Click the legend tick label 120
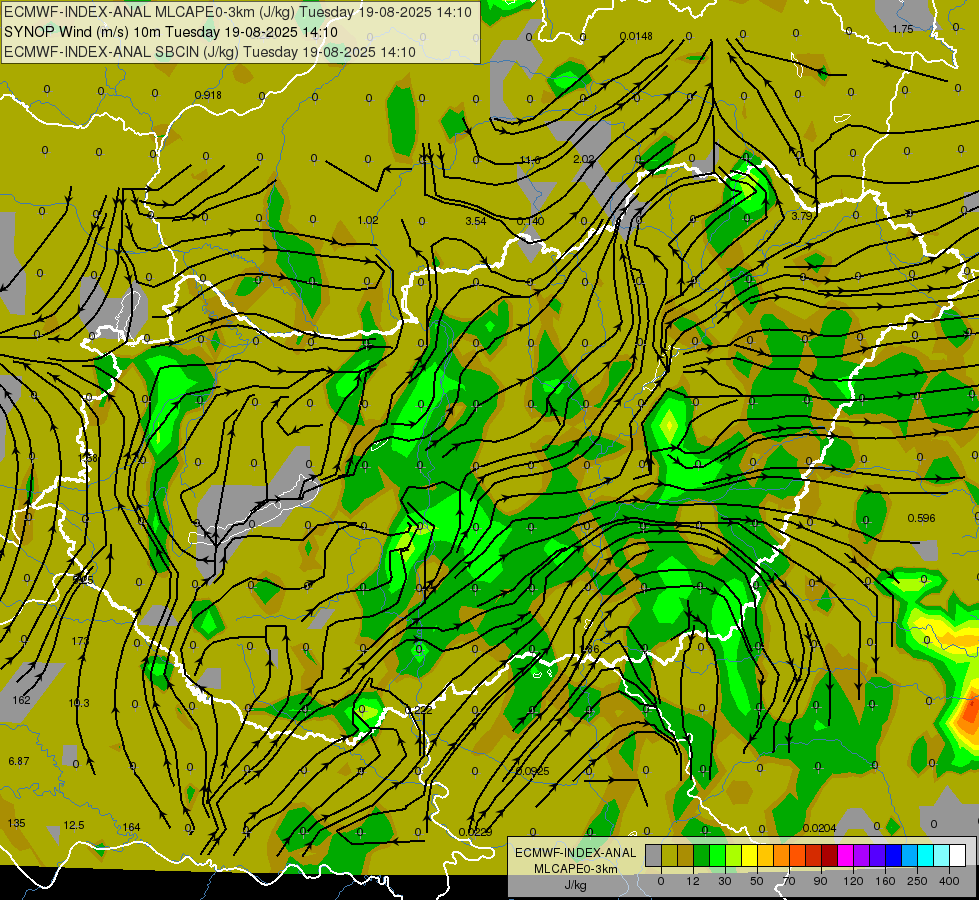 (853, 881)
